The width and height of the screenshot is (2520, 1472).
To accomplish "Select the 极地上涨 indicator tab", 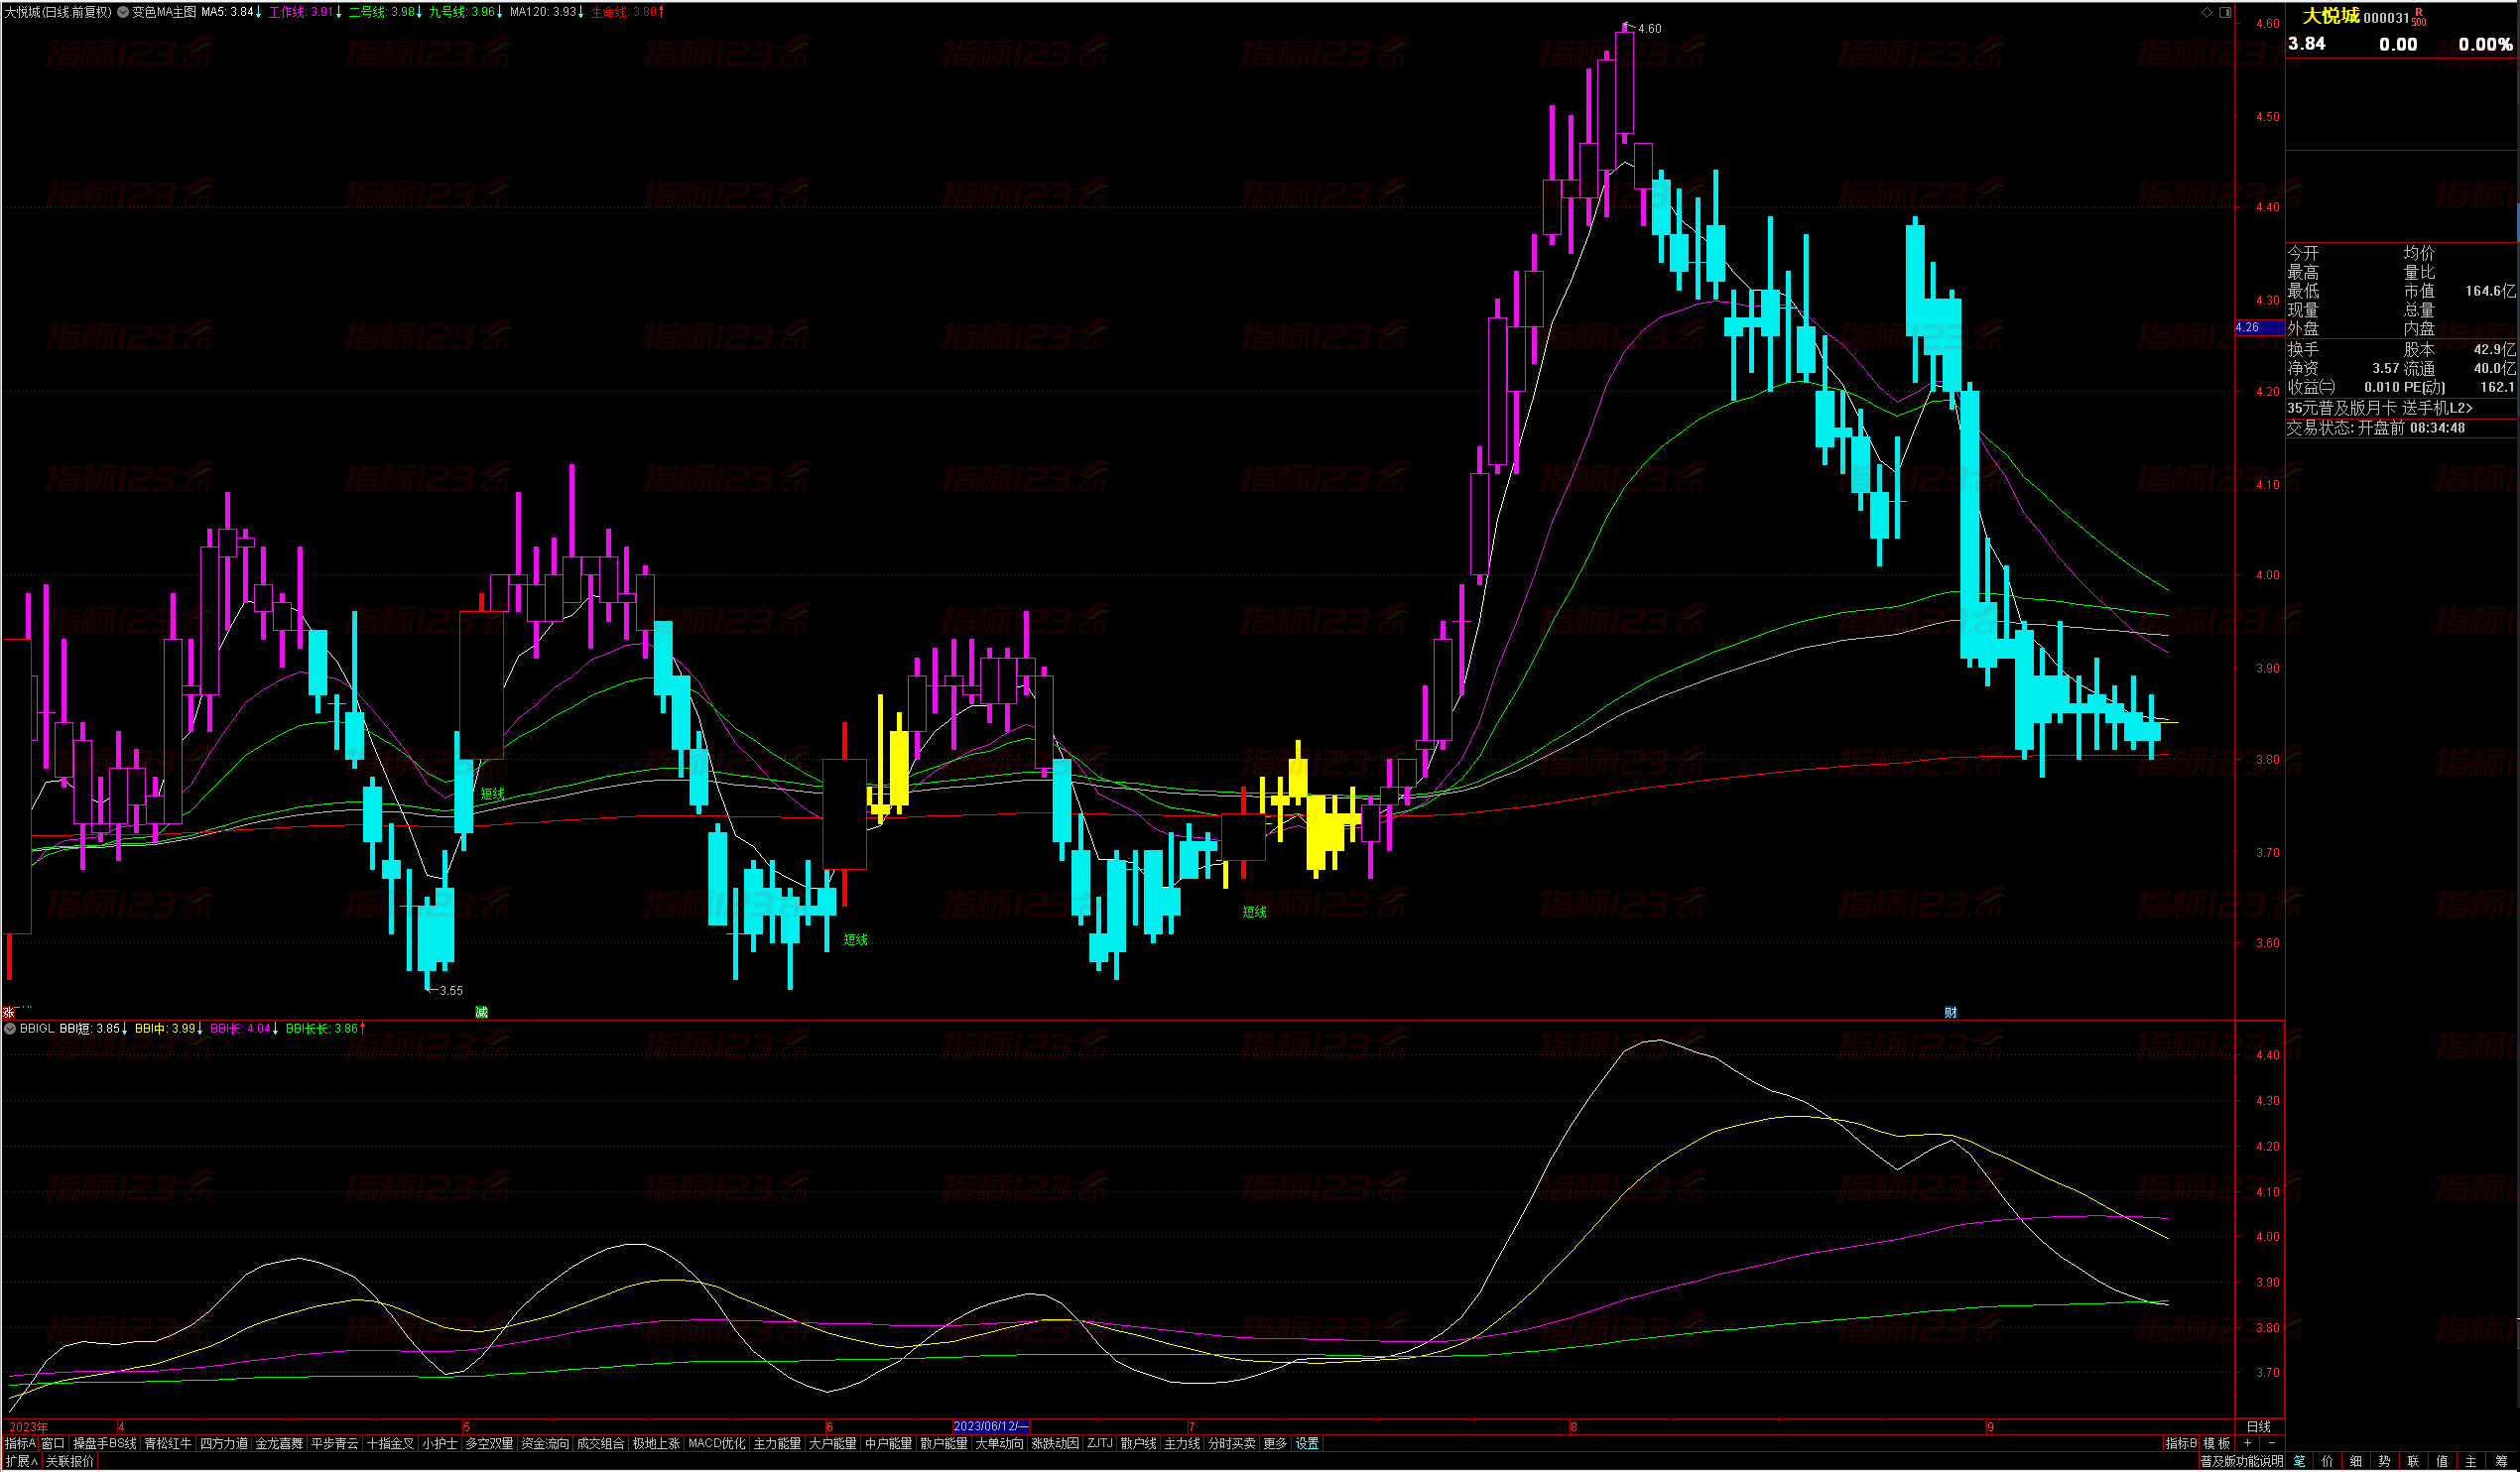I will pyautogui.click(x=656, y=1443).
